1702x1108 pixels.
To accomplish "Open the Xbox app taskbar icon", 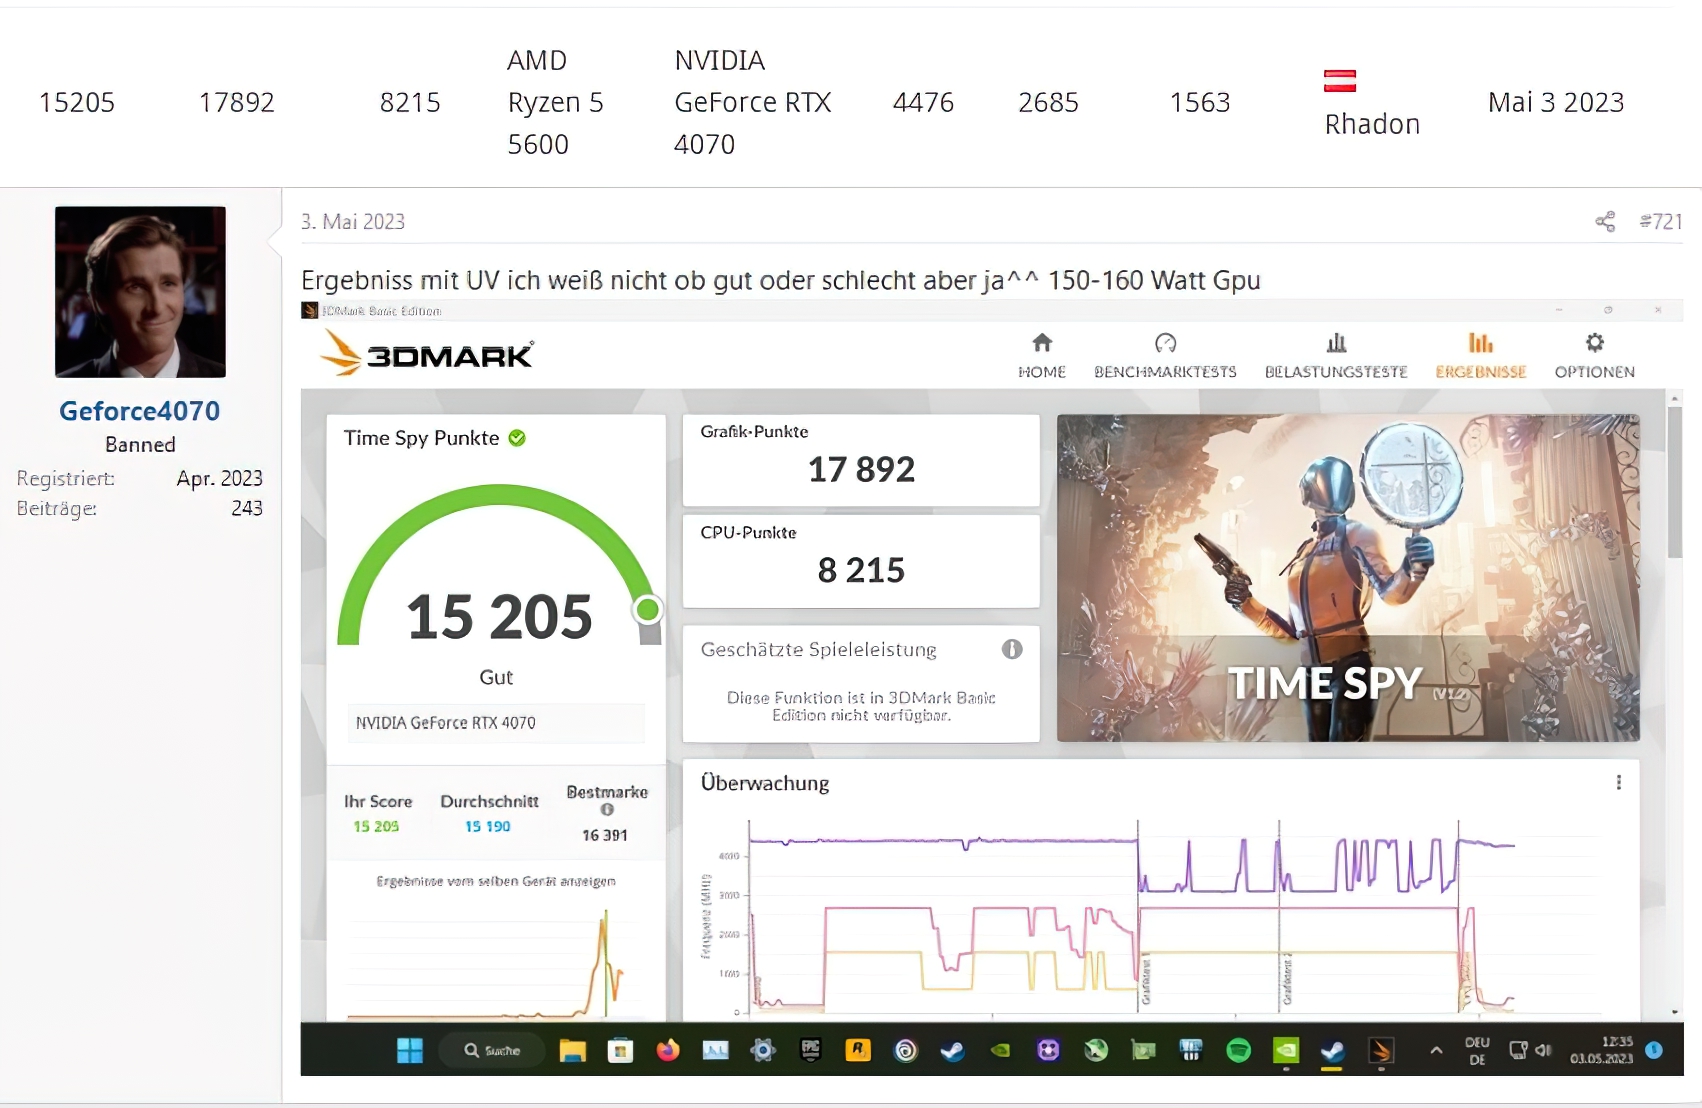I will [1096, 1050].
